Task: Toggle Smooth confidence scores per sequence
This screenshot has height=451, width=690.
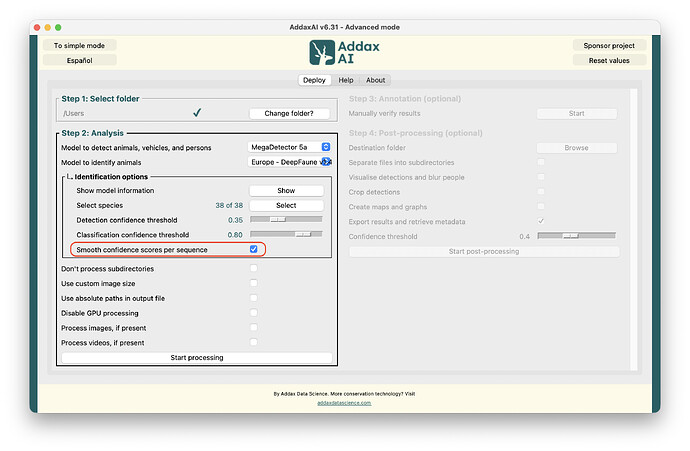Action: tap(253, 249)
